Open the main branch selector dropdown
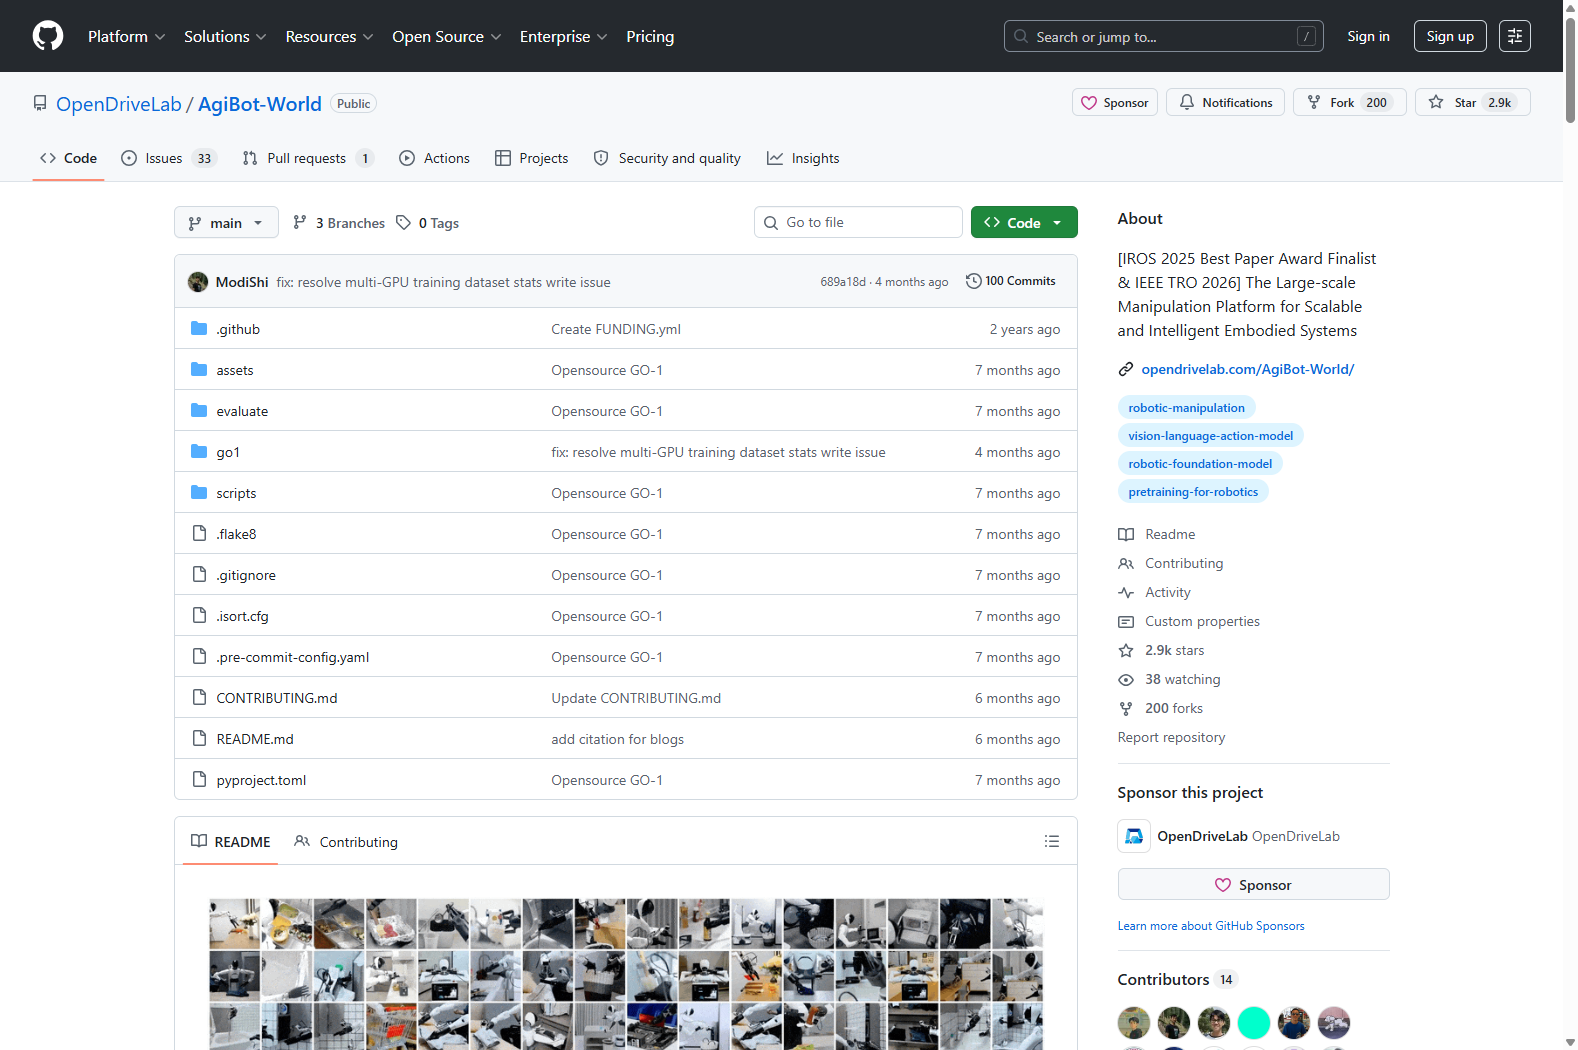Viewport: 1578px width, 1050px height. [x=226, y=222]
